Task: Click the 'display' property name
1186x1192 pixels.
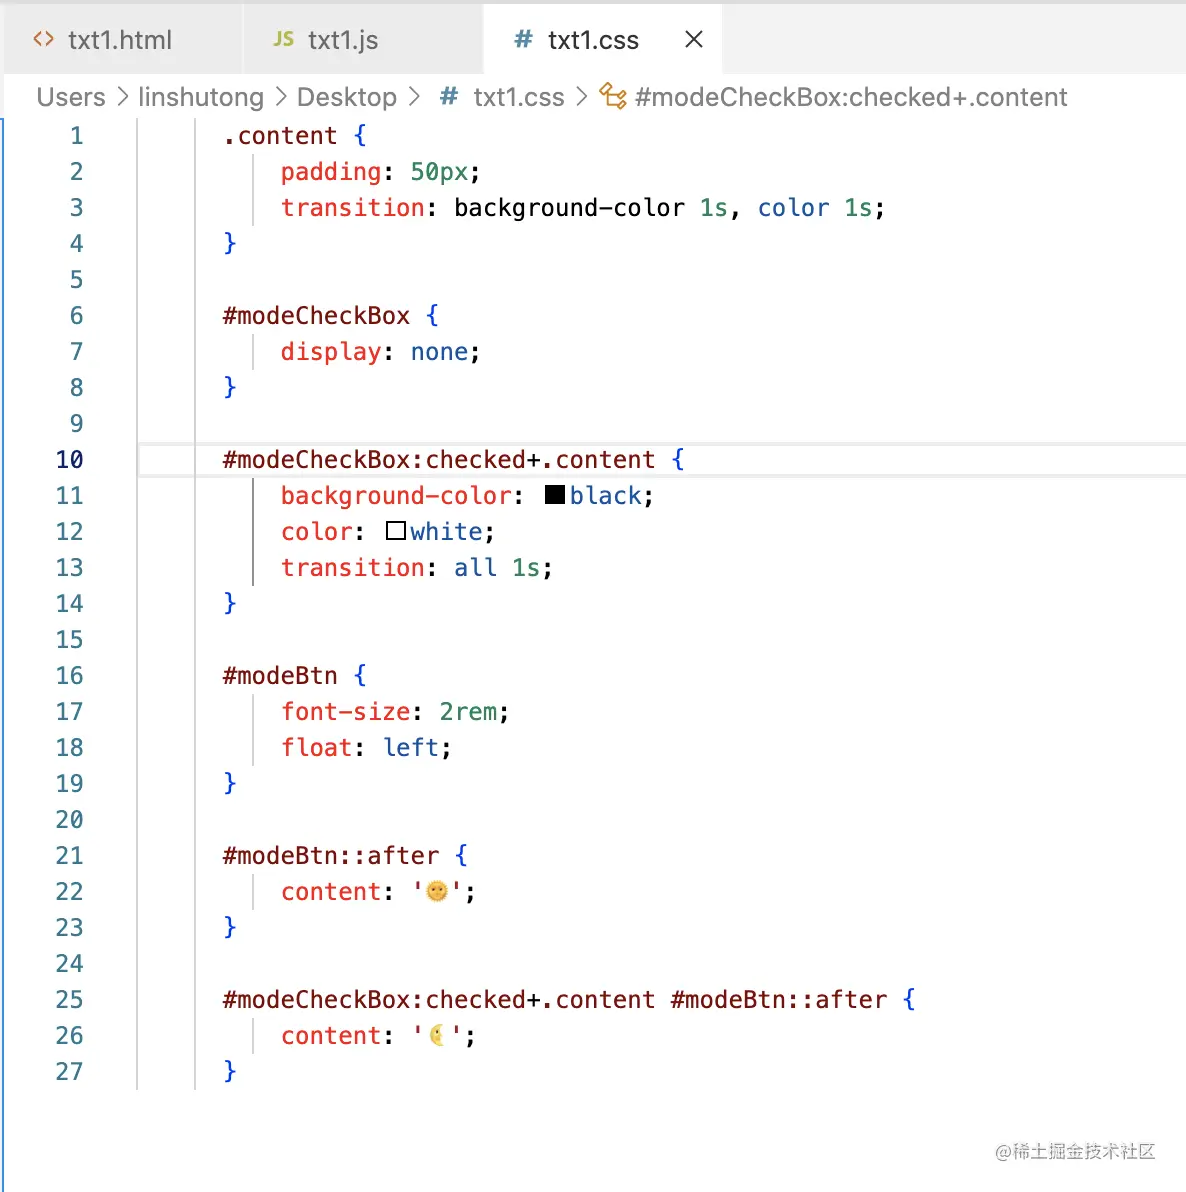Action: (x=331, y=351)
